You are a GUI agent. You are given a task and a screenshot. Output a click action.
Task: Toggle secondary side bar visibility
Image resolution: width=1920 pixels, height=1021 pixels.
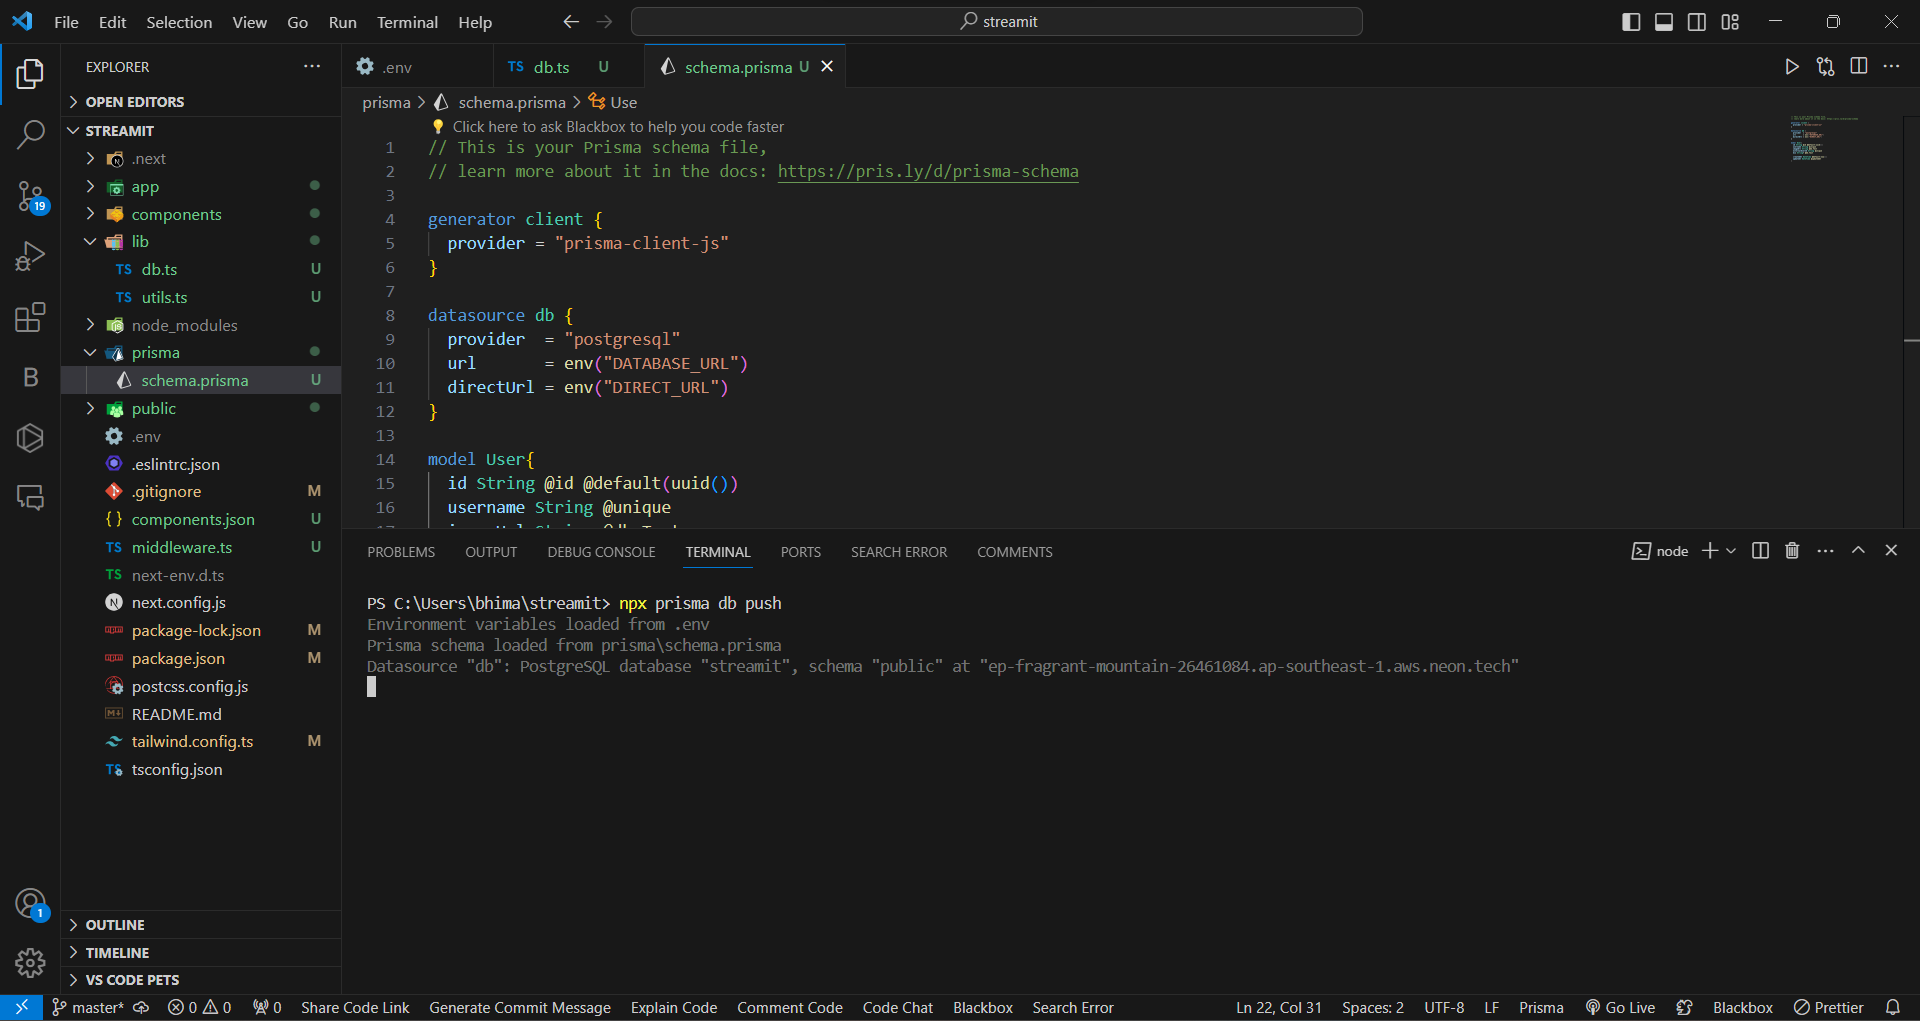point(1697,22)
